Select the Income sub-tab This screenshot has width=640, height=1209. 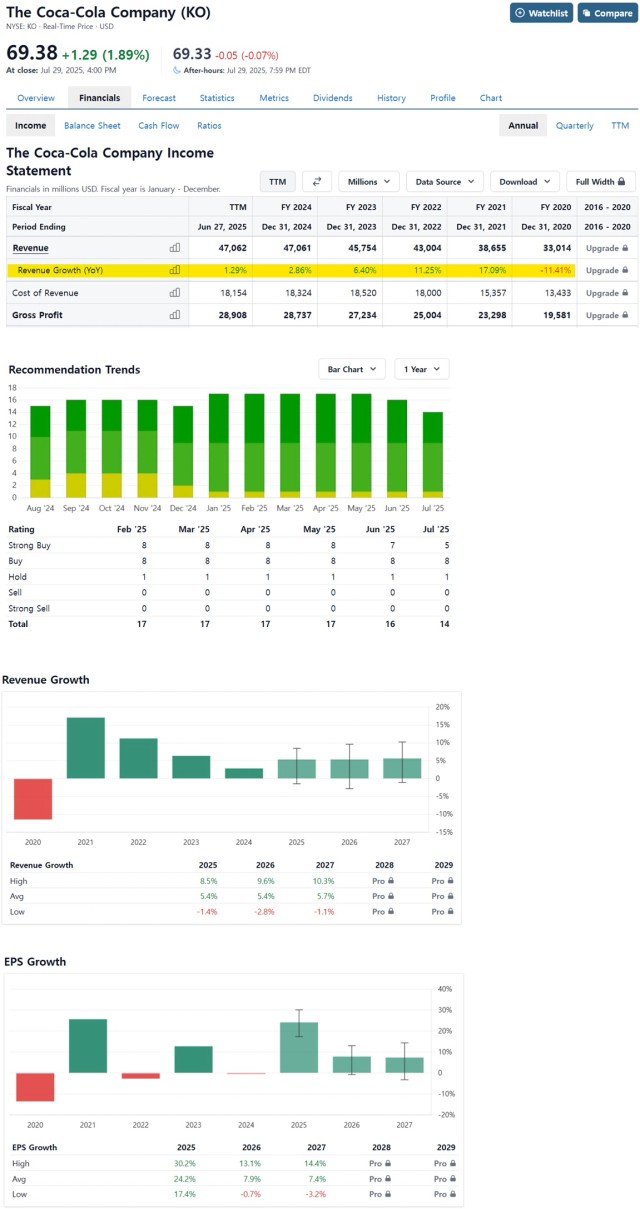pyautogui.click(x=30, y=126)
